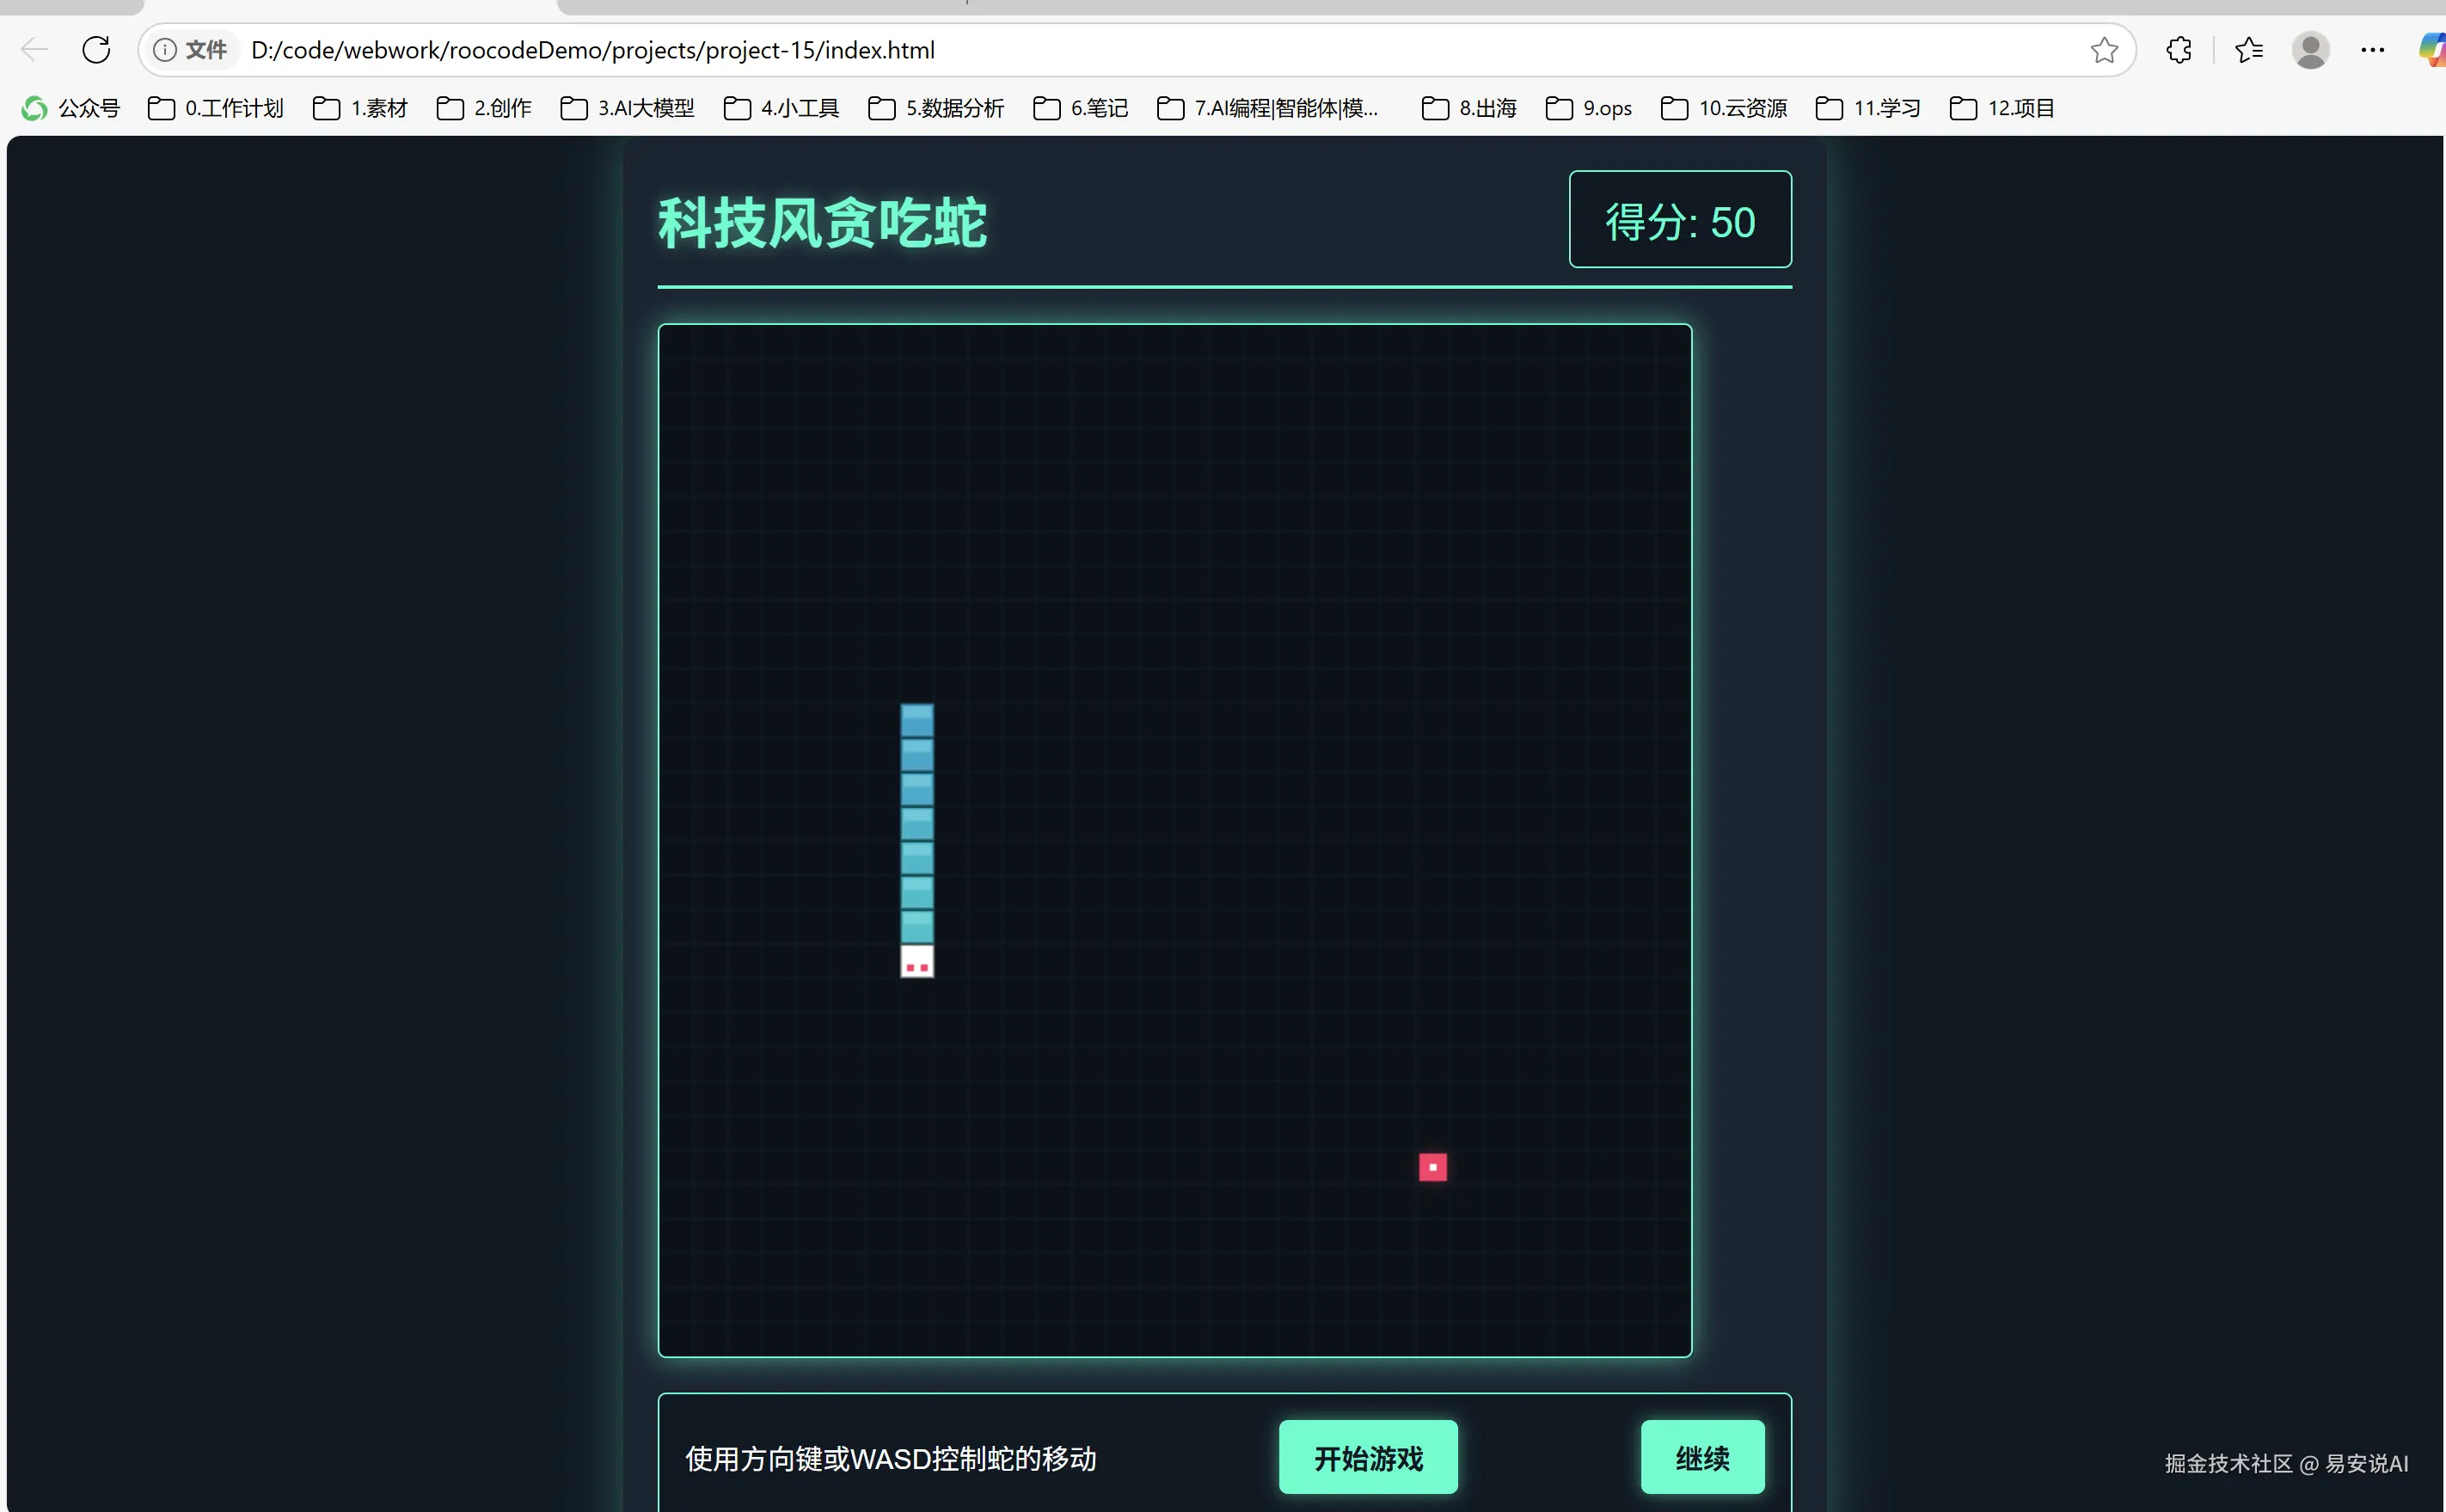
Task: Open the browser extensions puzzle icon
Action: click(2179, 50)
